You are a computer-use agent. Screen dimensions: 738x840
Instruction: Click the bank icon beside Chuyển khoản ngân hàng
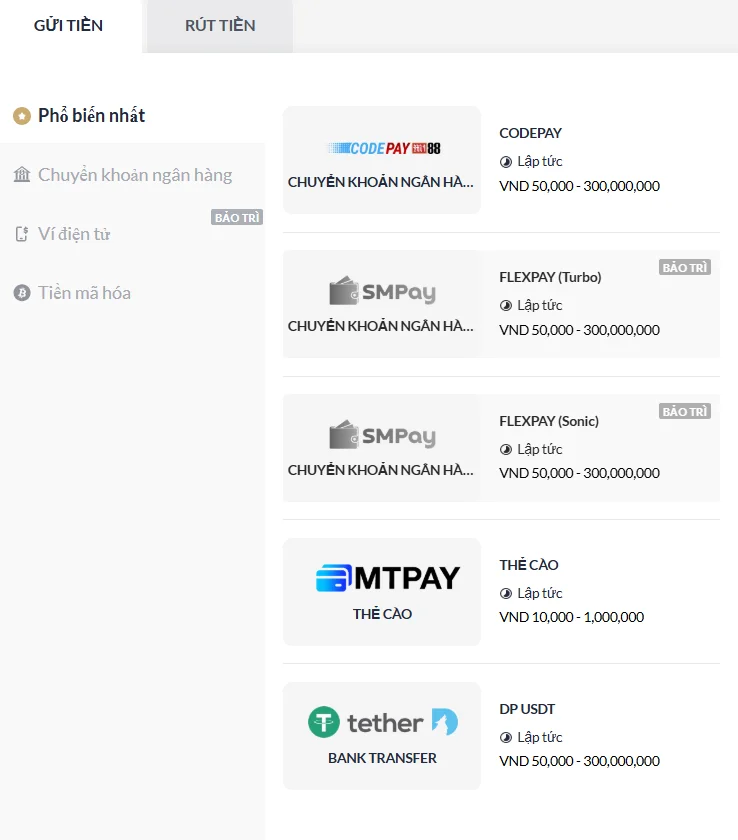[x=22, y=175]
